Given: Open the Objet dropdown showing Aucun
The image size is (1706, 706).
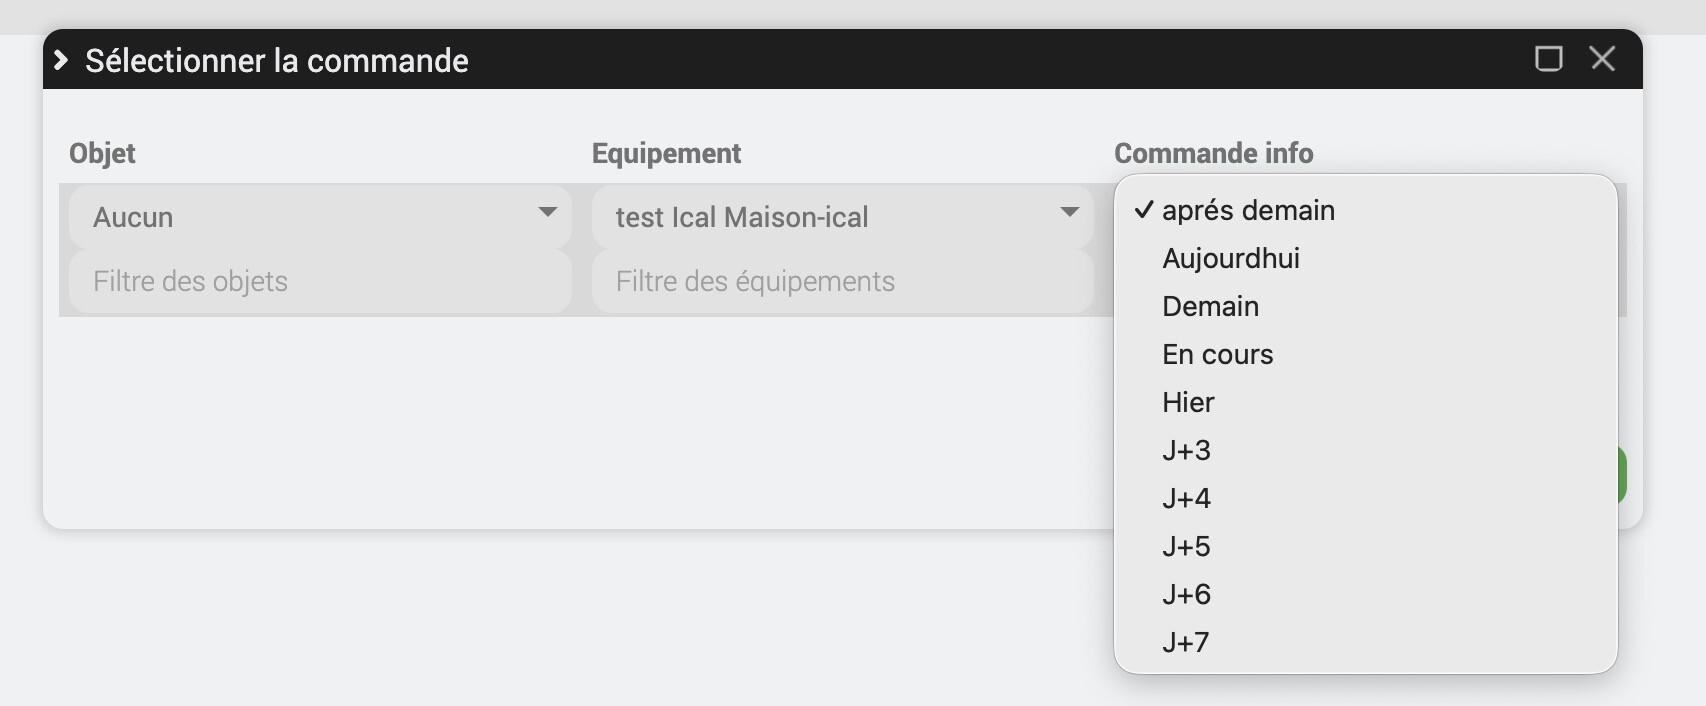Looking at the screenshot, I should [x=320, y=217].
